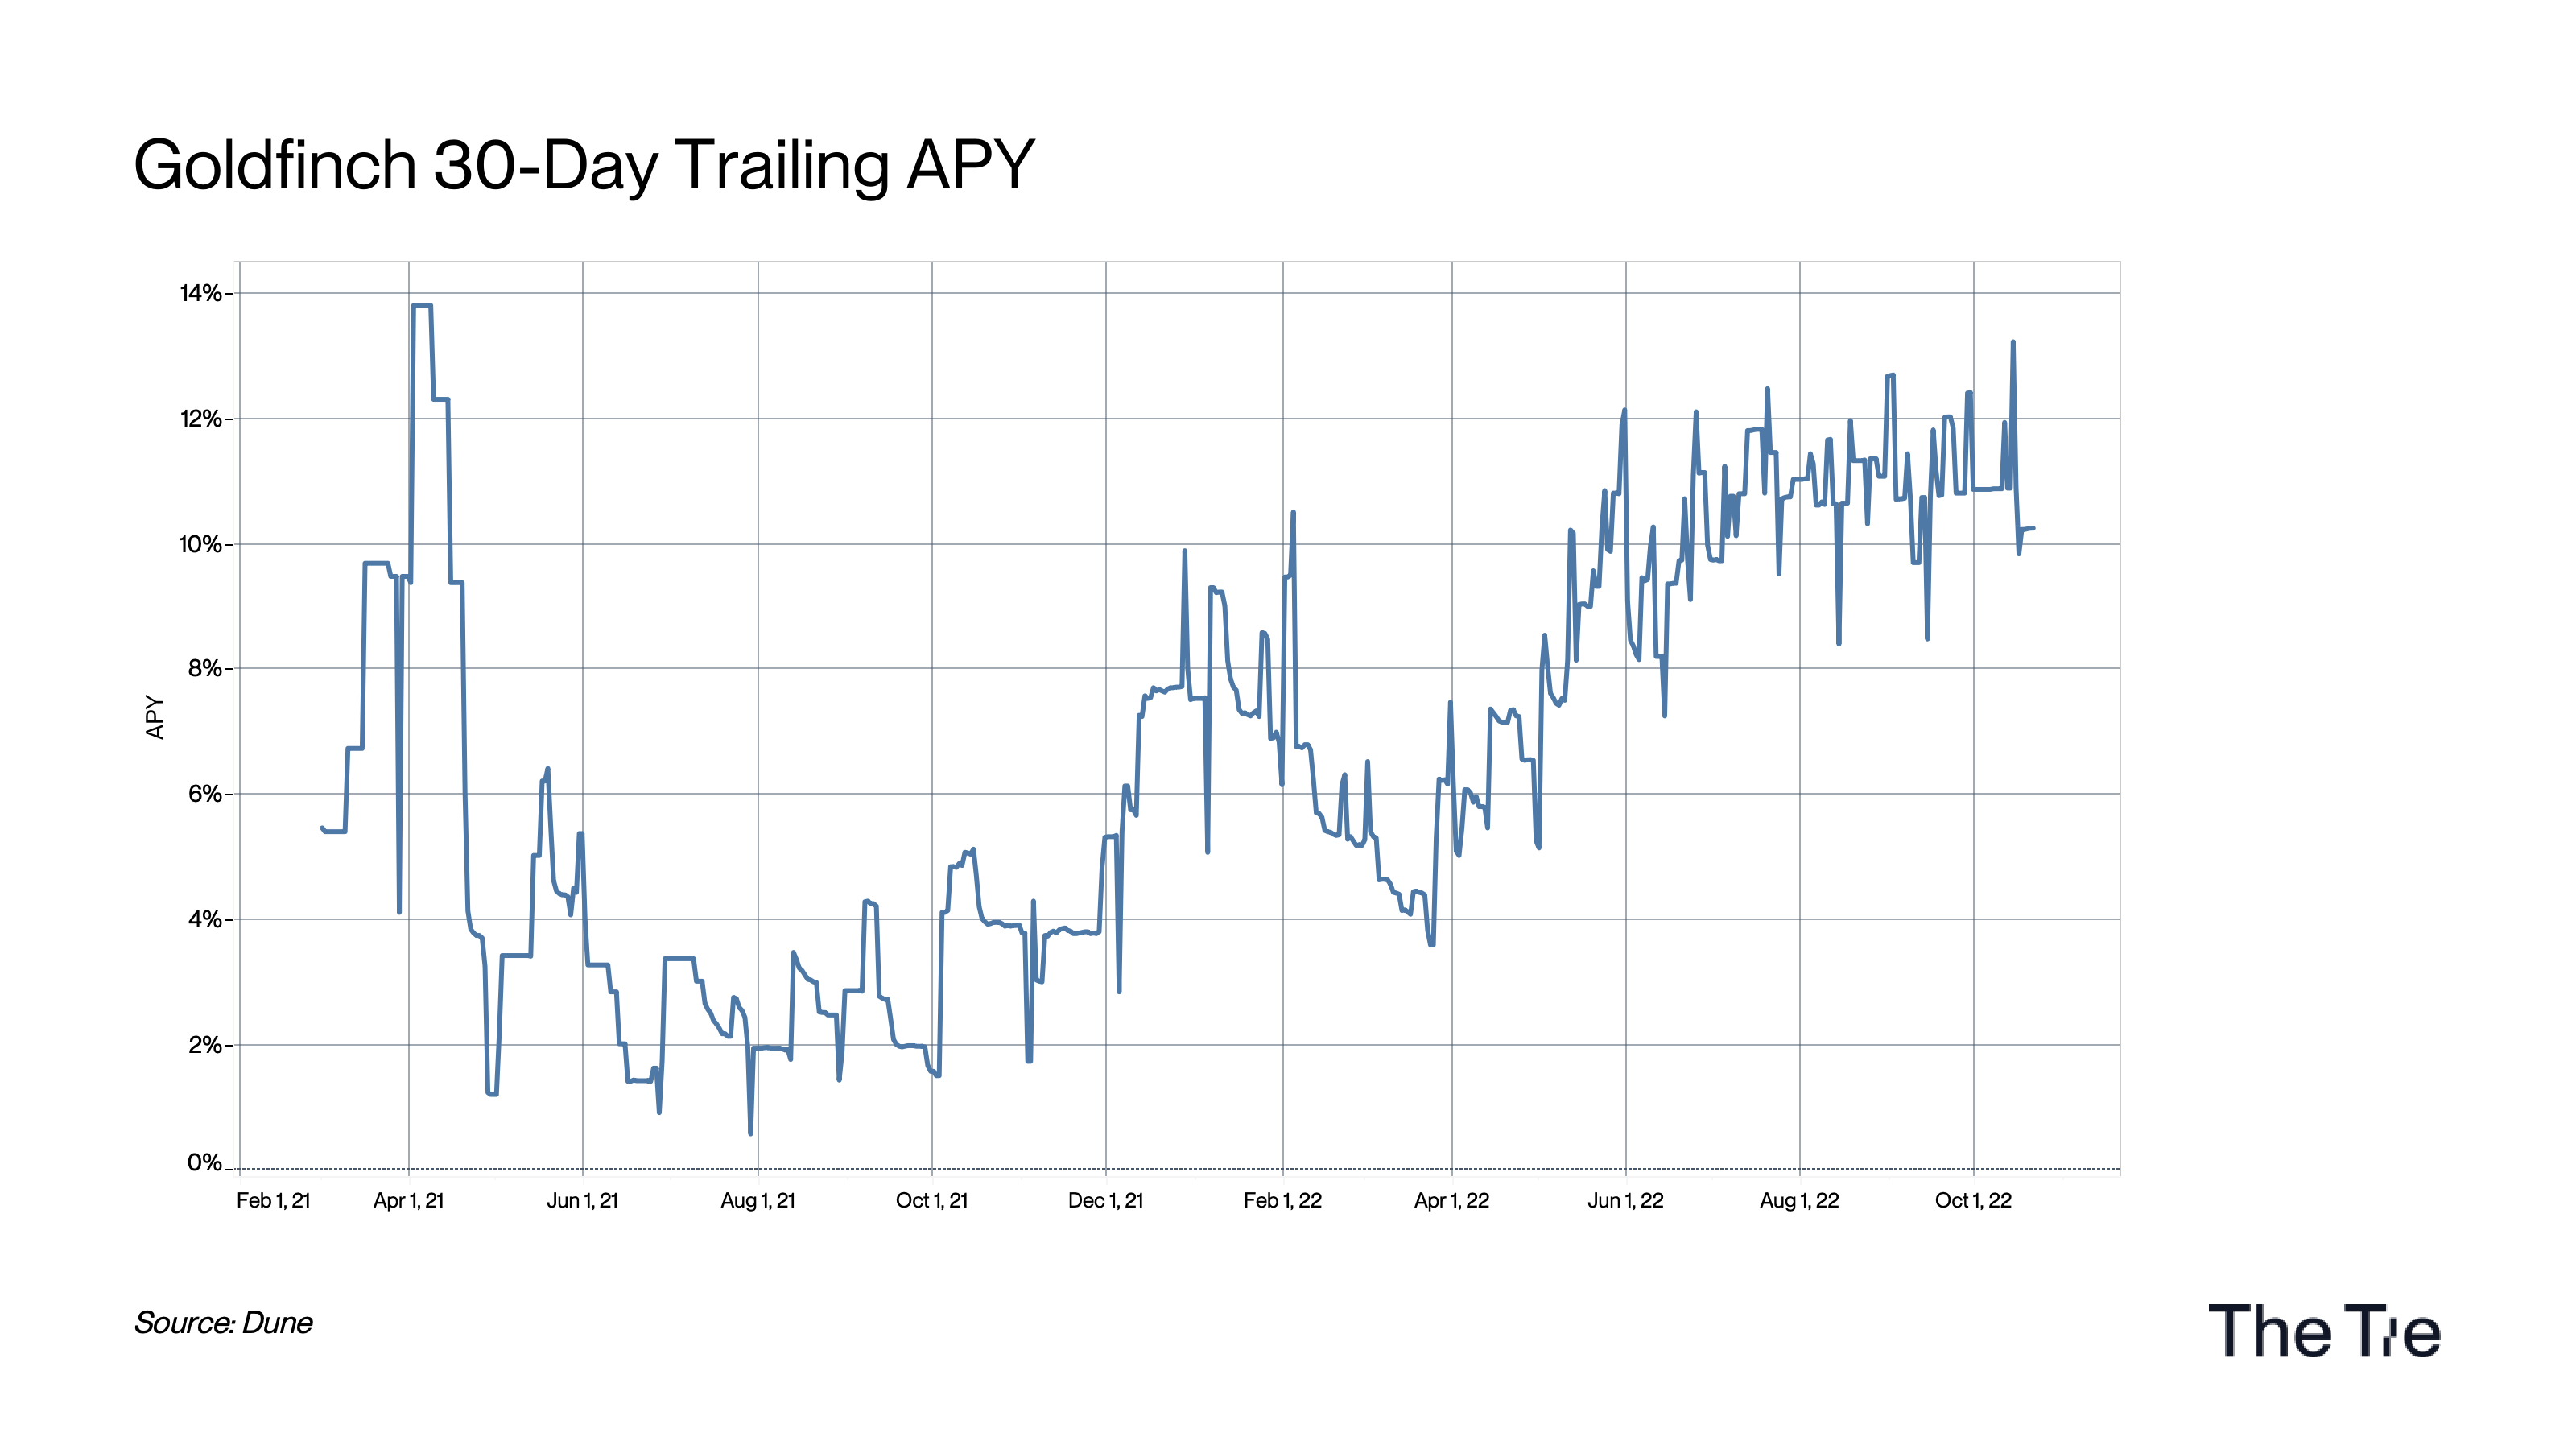
Task: Click the Aug 1, 21 date label
Action: click(x=758, y=1200)
